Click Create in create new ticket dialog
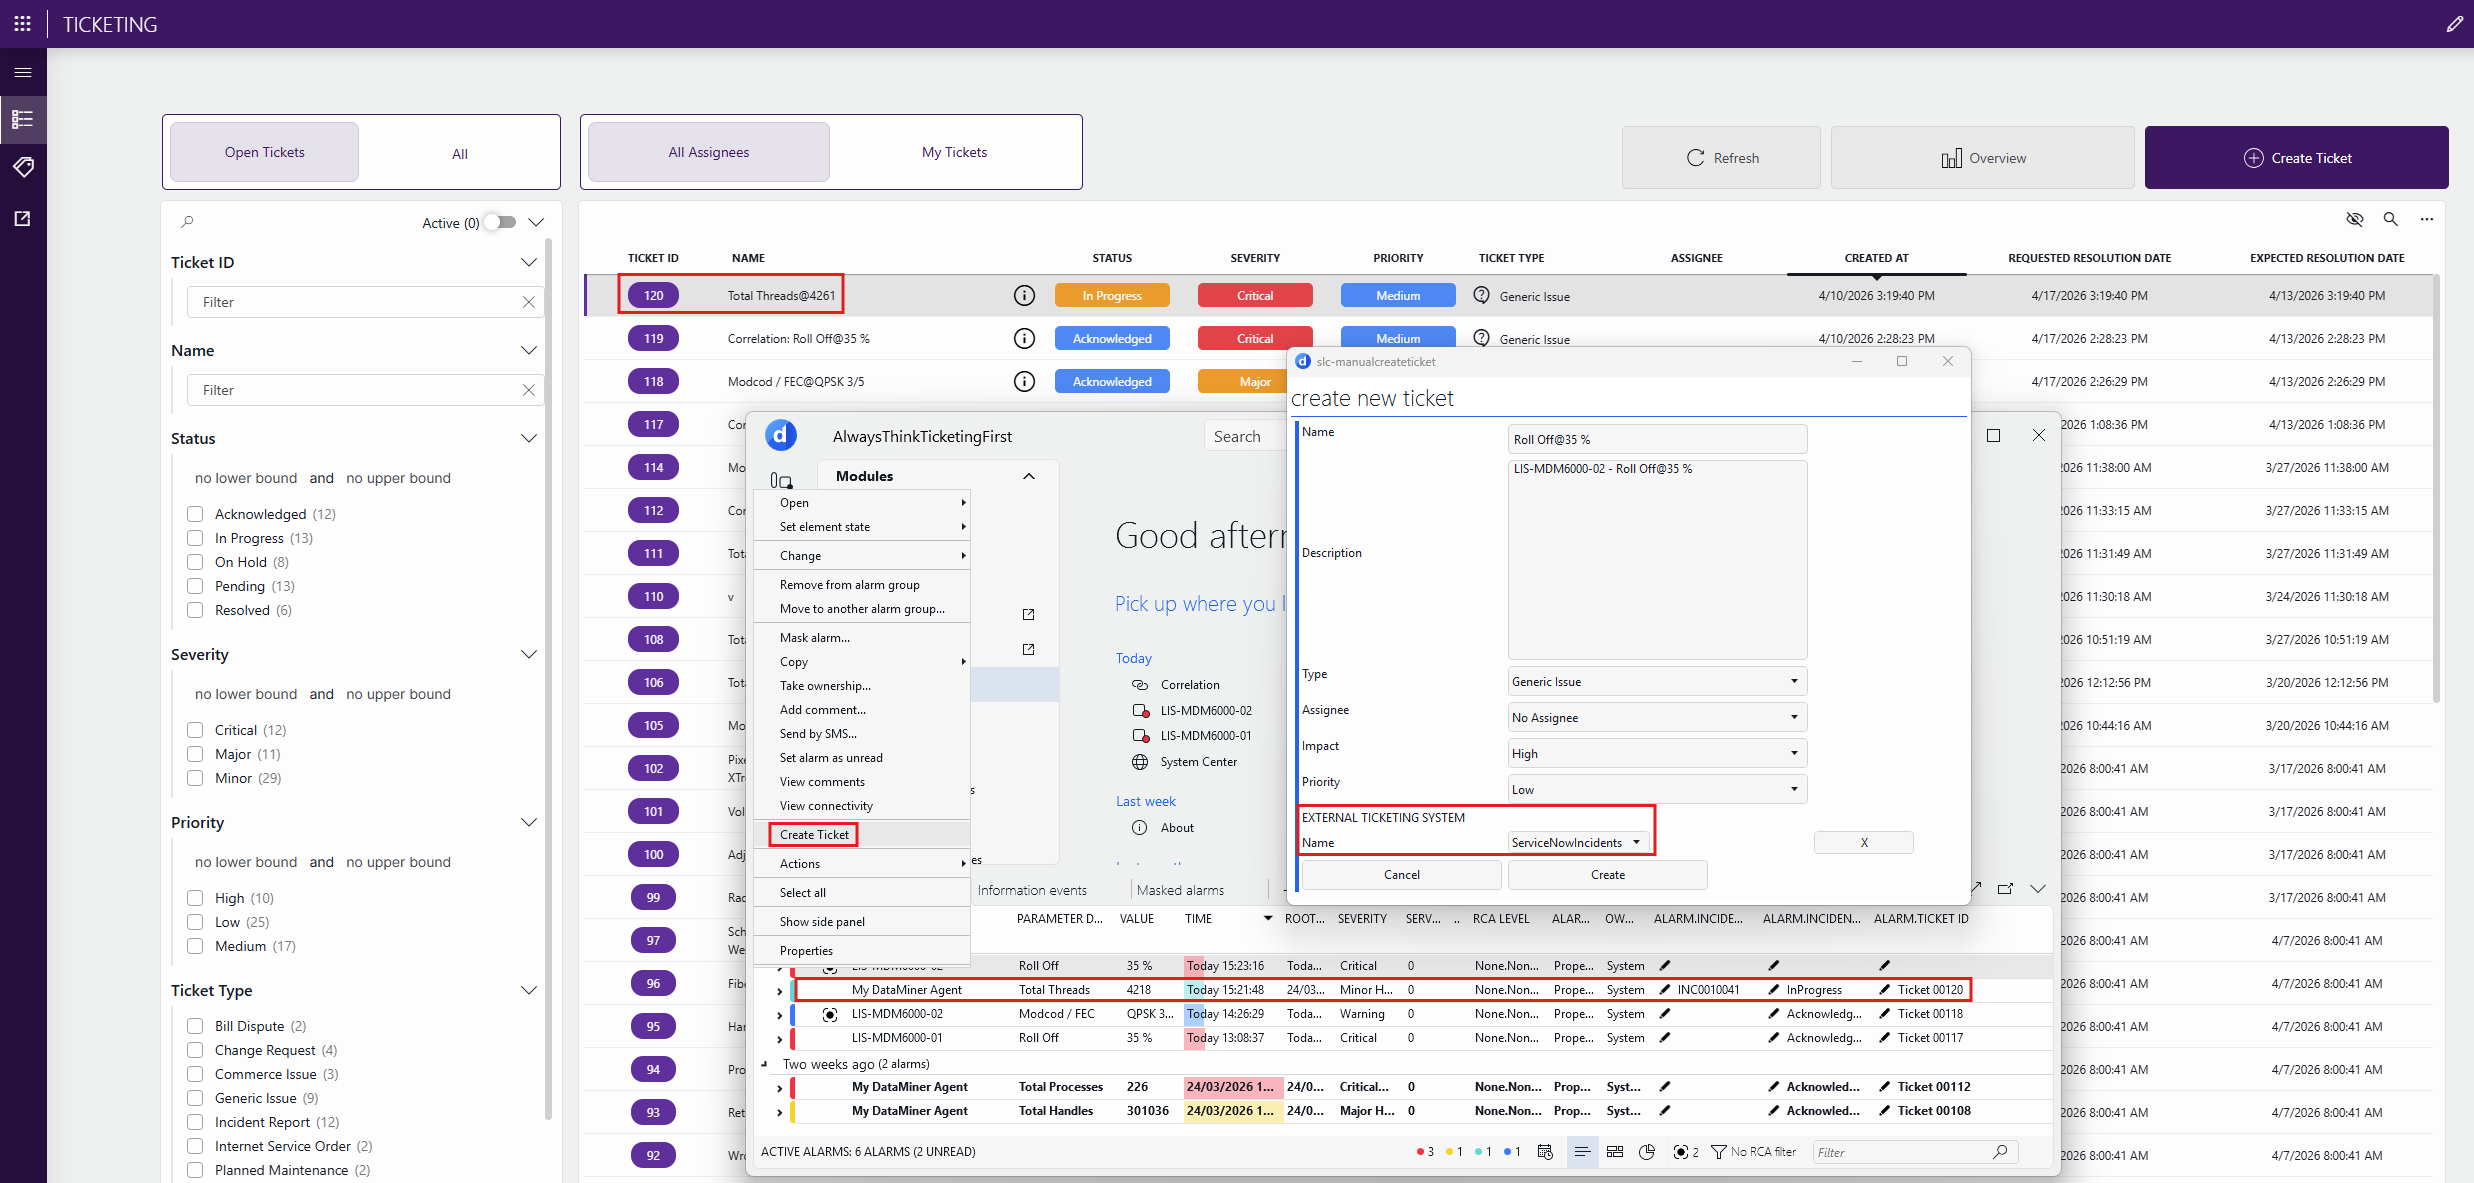 (1607, 874)
